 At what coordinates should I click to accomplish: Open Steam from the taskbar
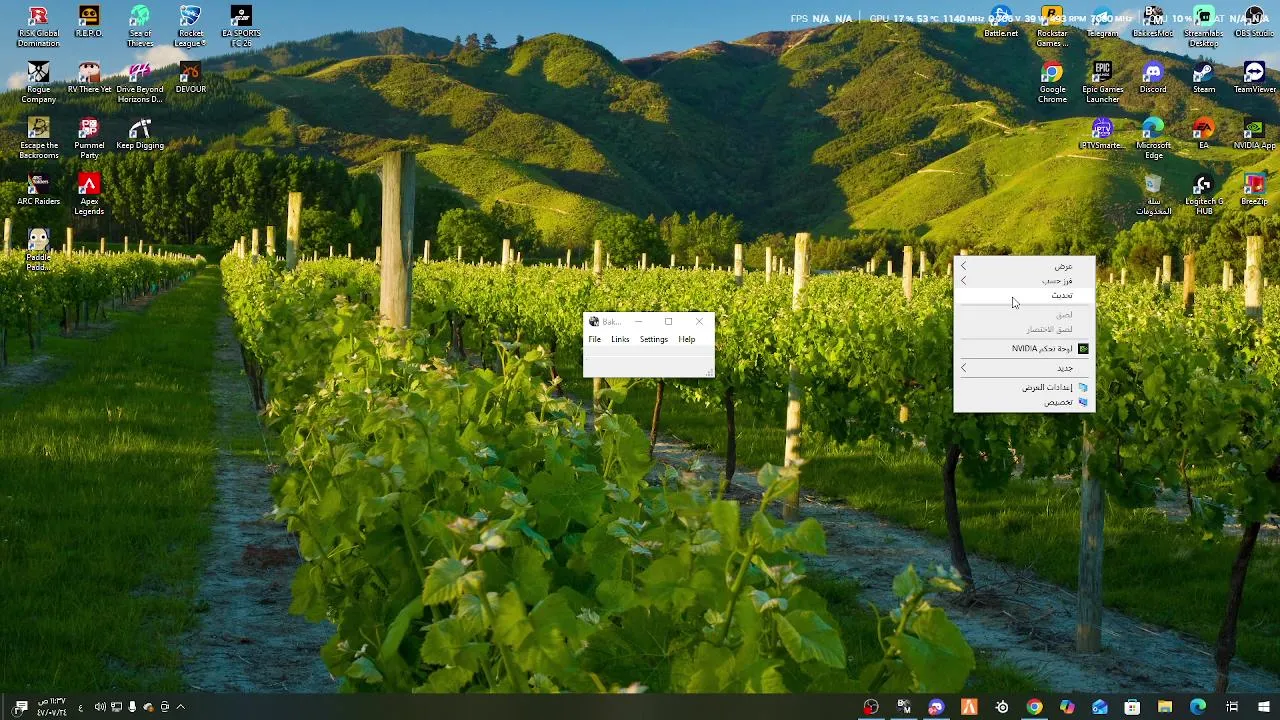point(1001,707)
